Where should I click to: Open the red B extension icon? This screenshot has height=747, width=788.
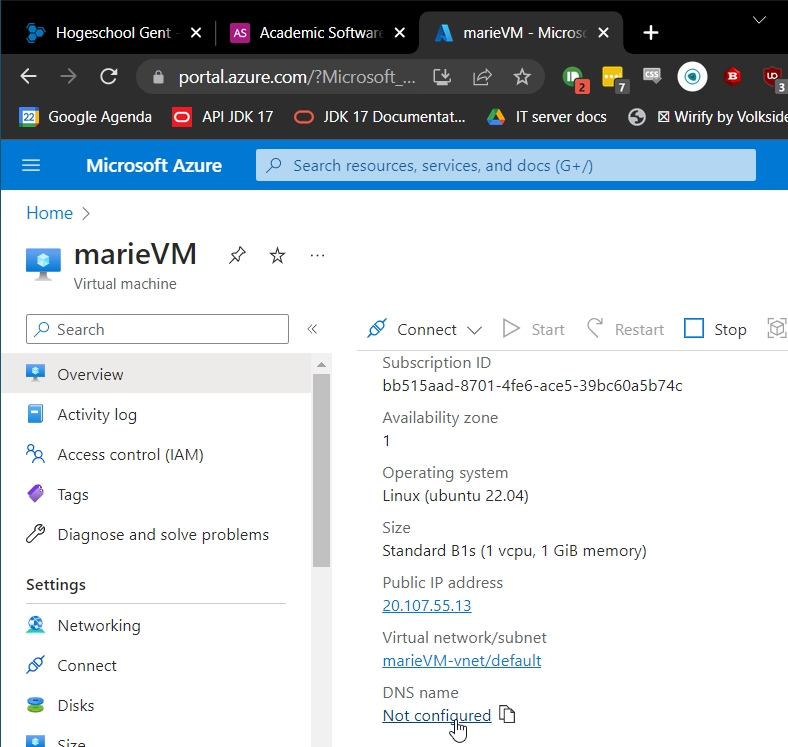(732, 77)
